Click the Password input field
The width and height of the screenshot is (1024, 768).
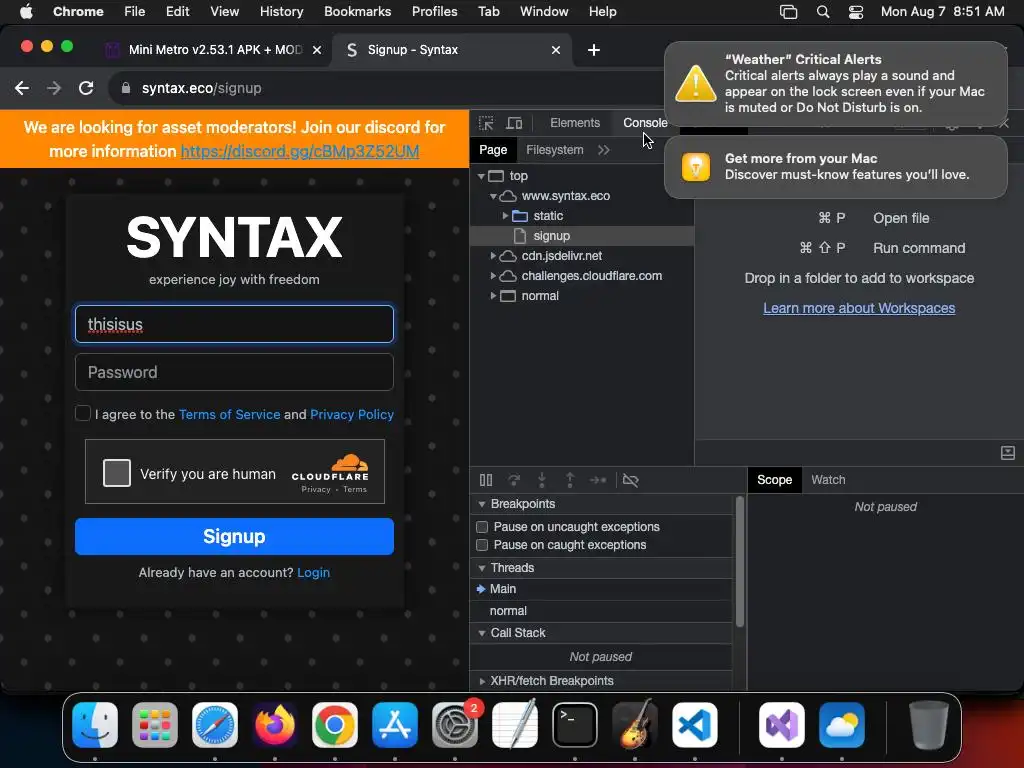click(x=234, y=372)
